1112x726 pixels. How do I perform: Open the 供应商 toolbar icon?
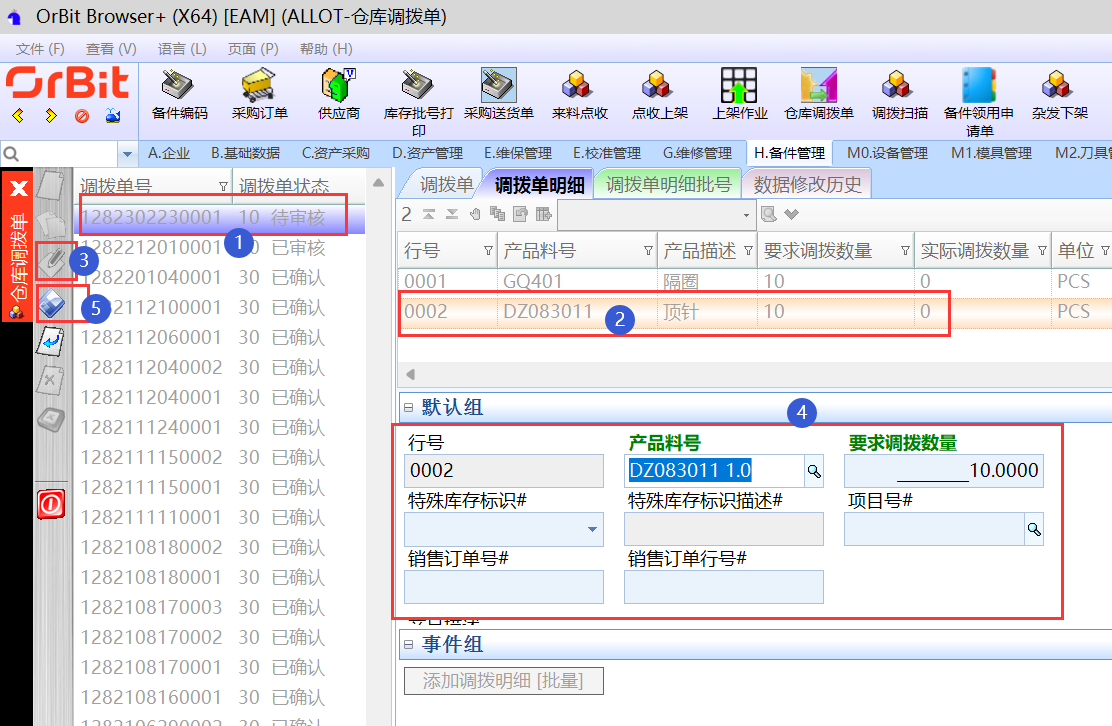[x=338, y=85]
